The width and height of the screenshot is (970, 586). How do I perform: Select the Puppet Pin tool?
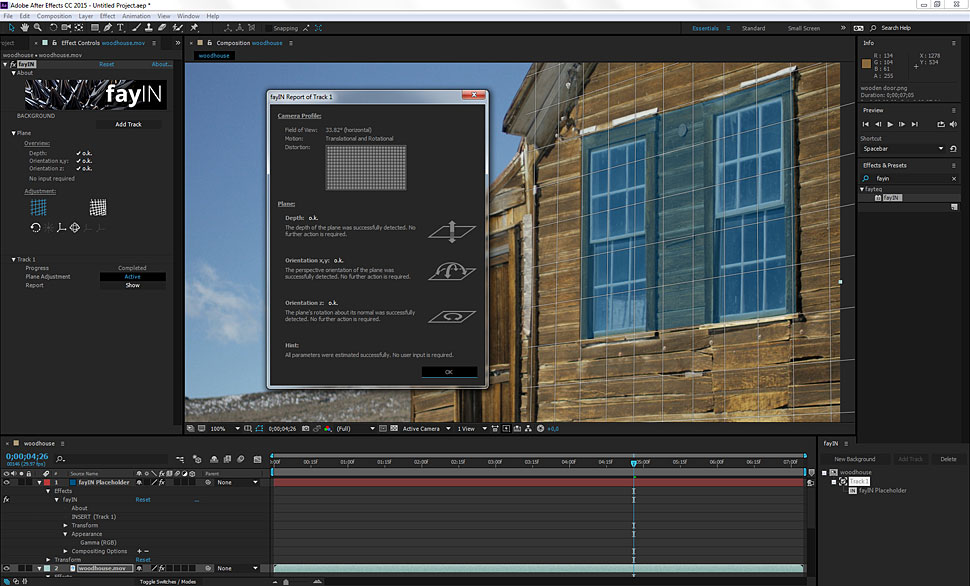point(194,28)
